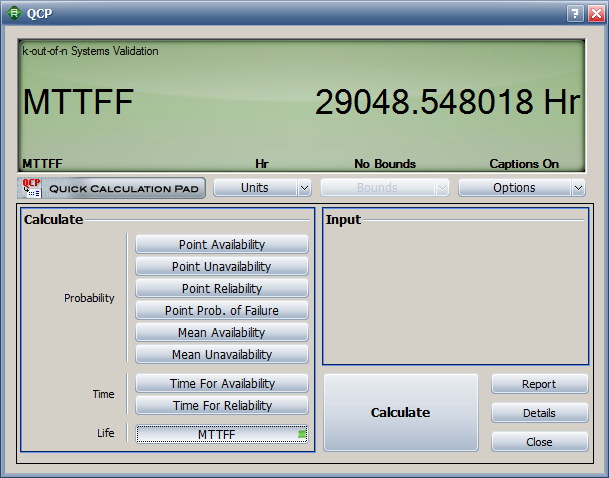Open the Units menu button
This screenshot has width=609, height=478.
pos(255,188)
